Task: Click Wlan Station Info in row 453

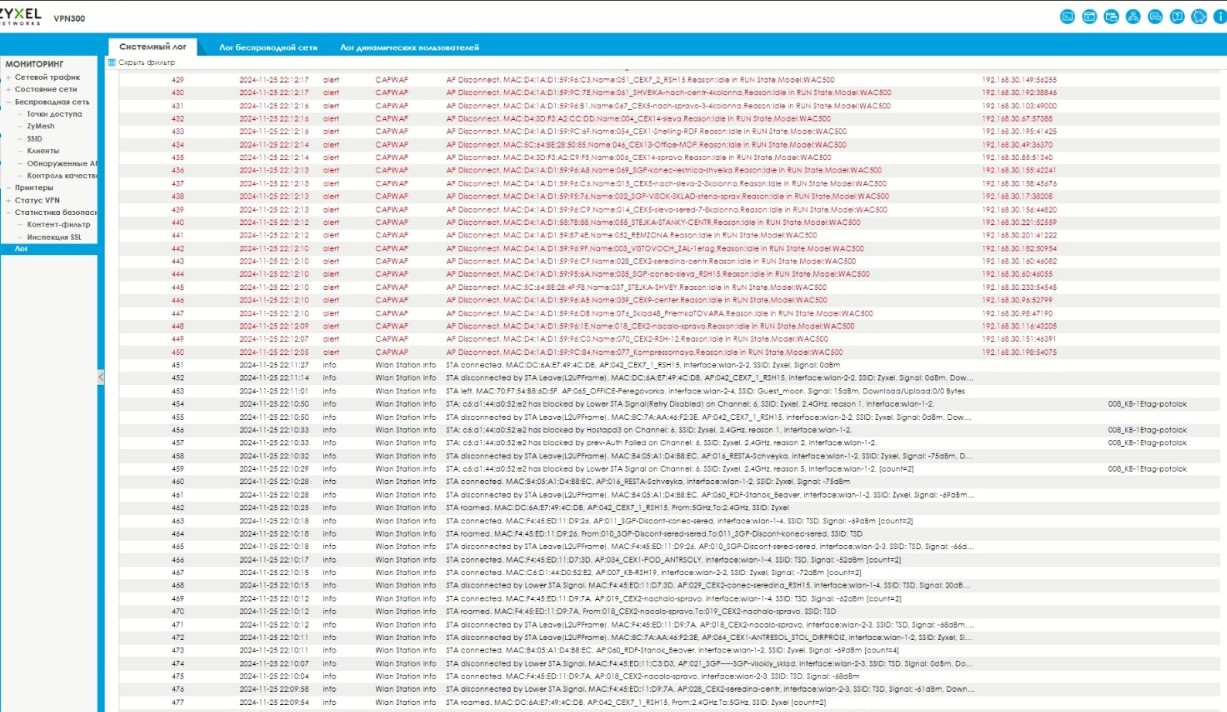Action: click(405, 391)
